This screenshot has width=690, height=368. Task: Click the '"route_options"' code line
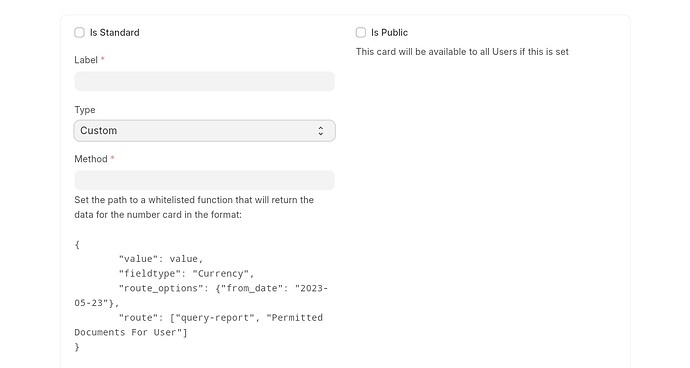tap(201, 296)
